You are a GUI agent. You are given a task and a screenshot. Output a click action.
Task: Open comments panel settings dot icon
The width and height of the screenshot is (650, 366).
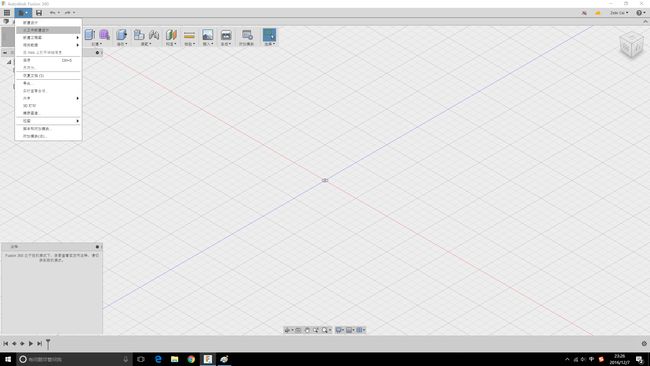click(x=97, y=247)
